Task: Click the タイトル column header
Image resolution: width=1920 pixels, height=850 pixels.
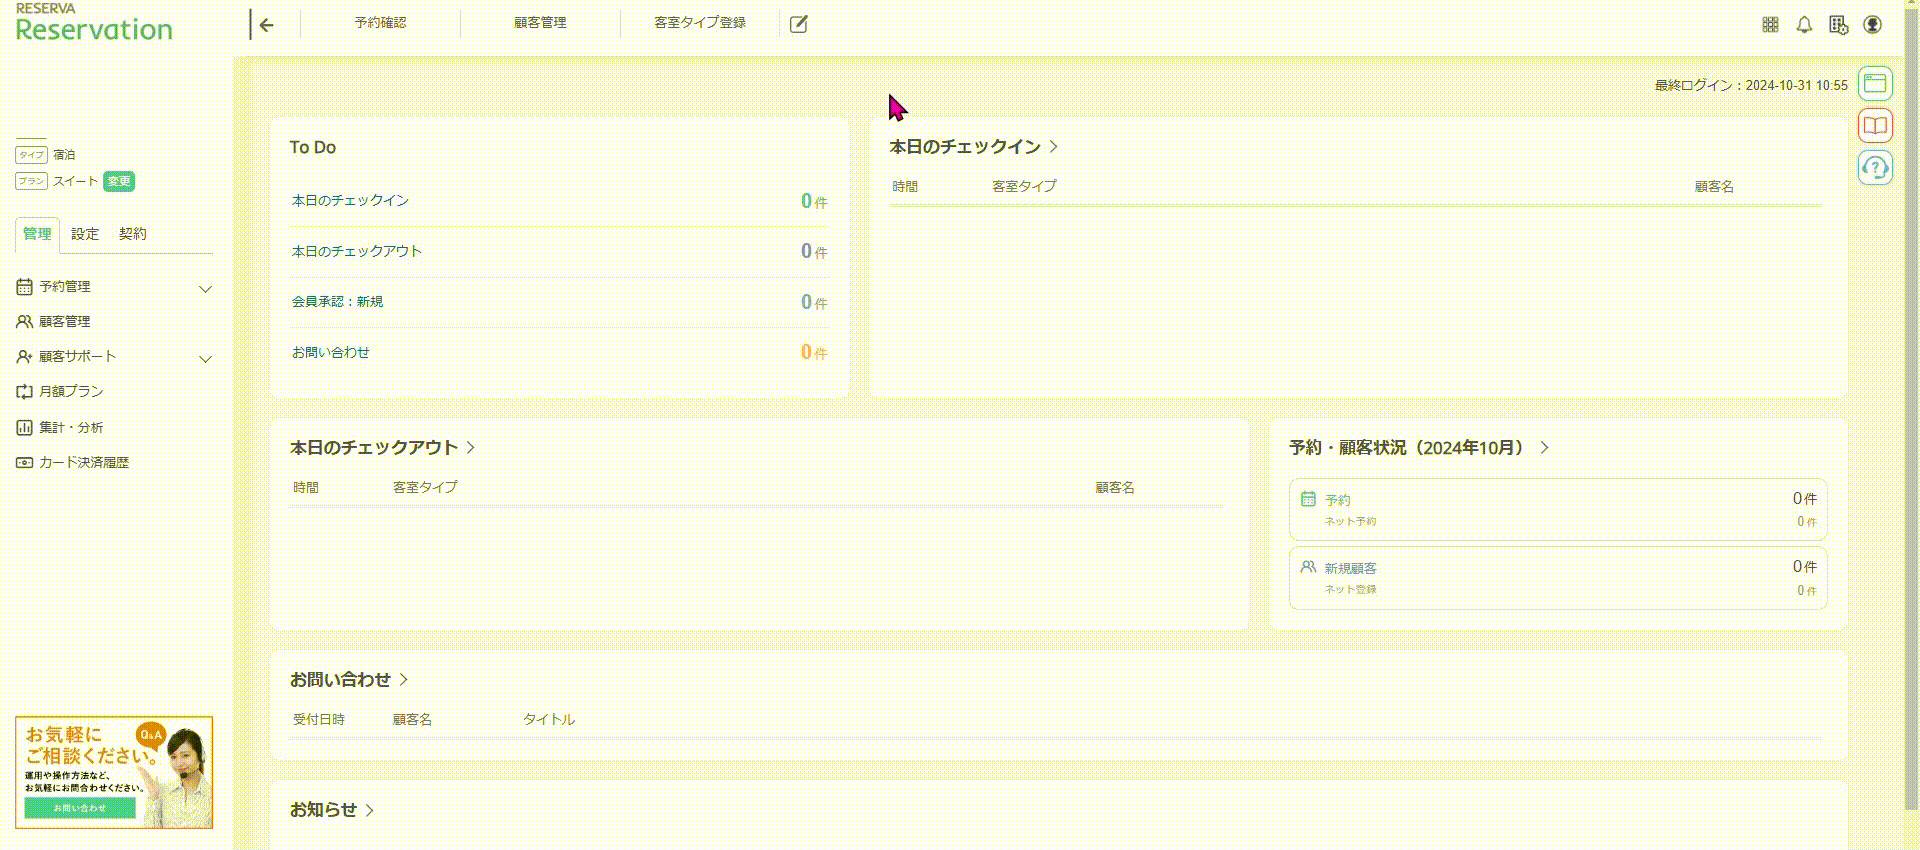Action: [x=549, y=719]
